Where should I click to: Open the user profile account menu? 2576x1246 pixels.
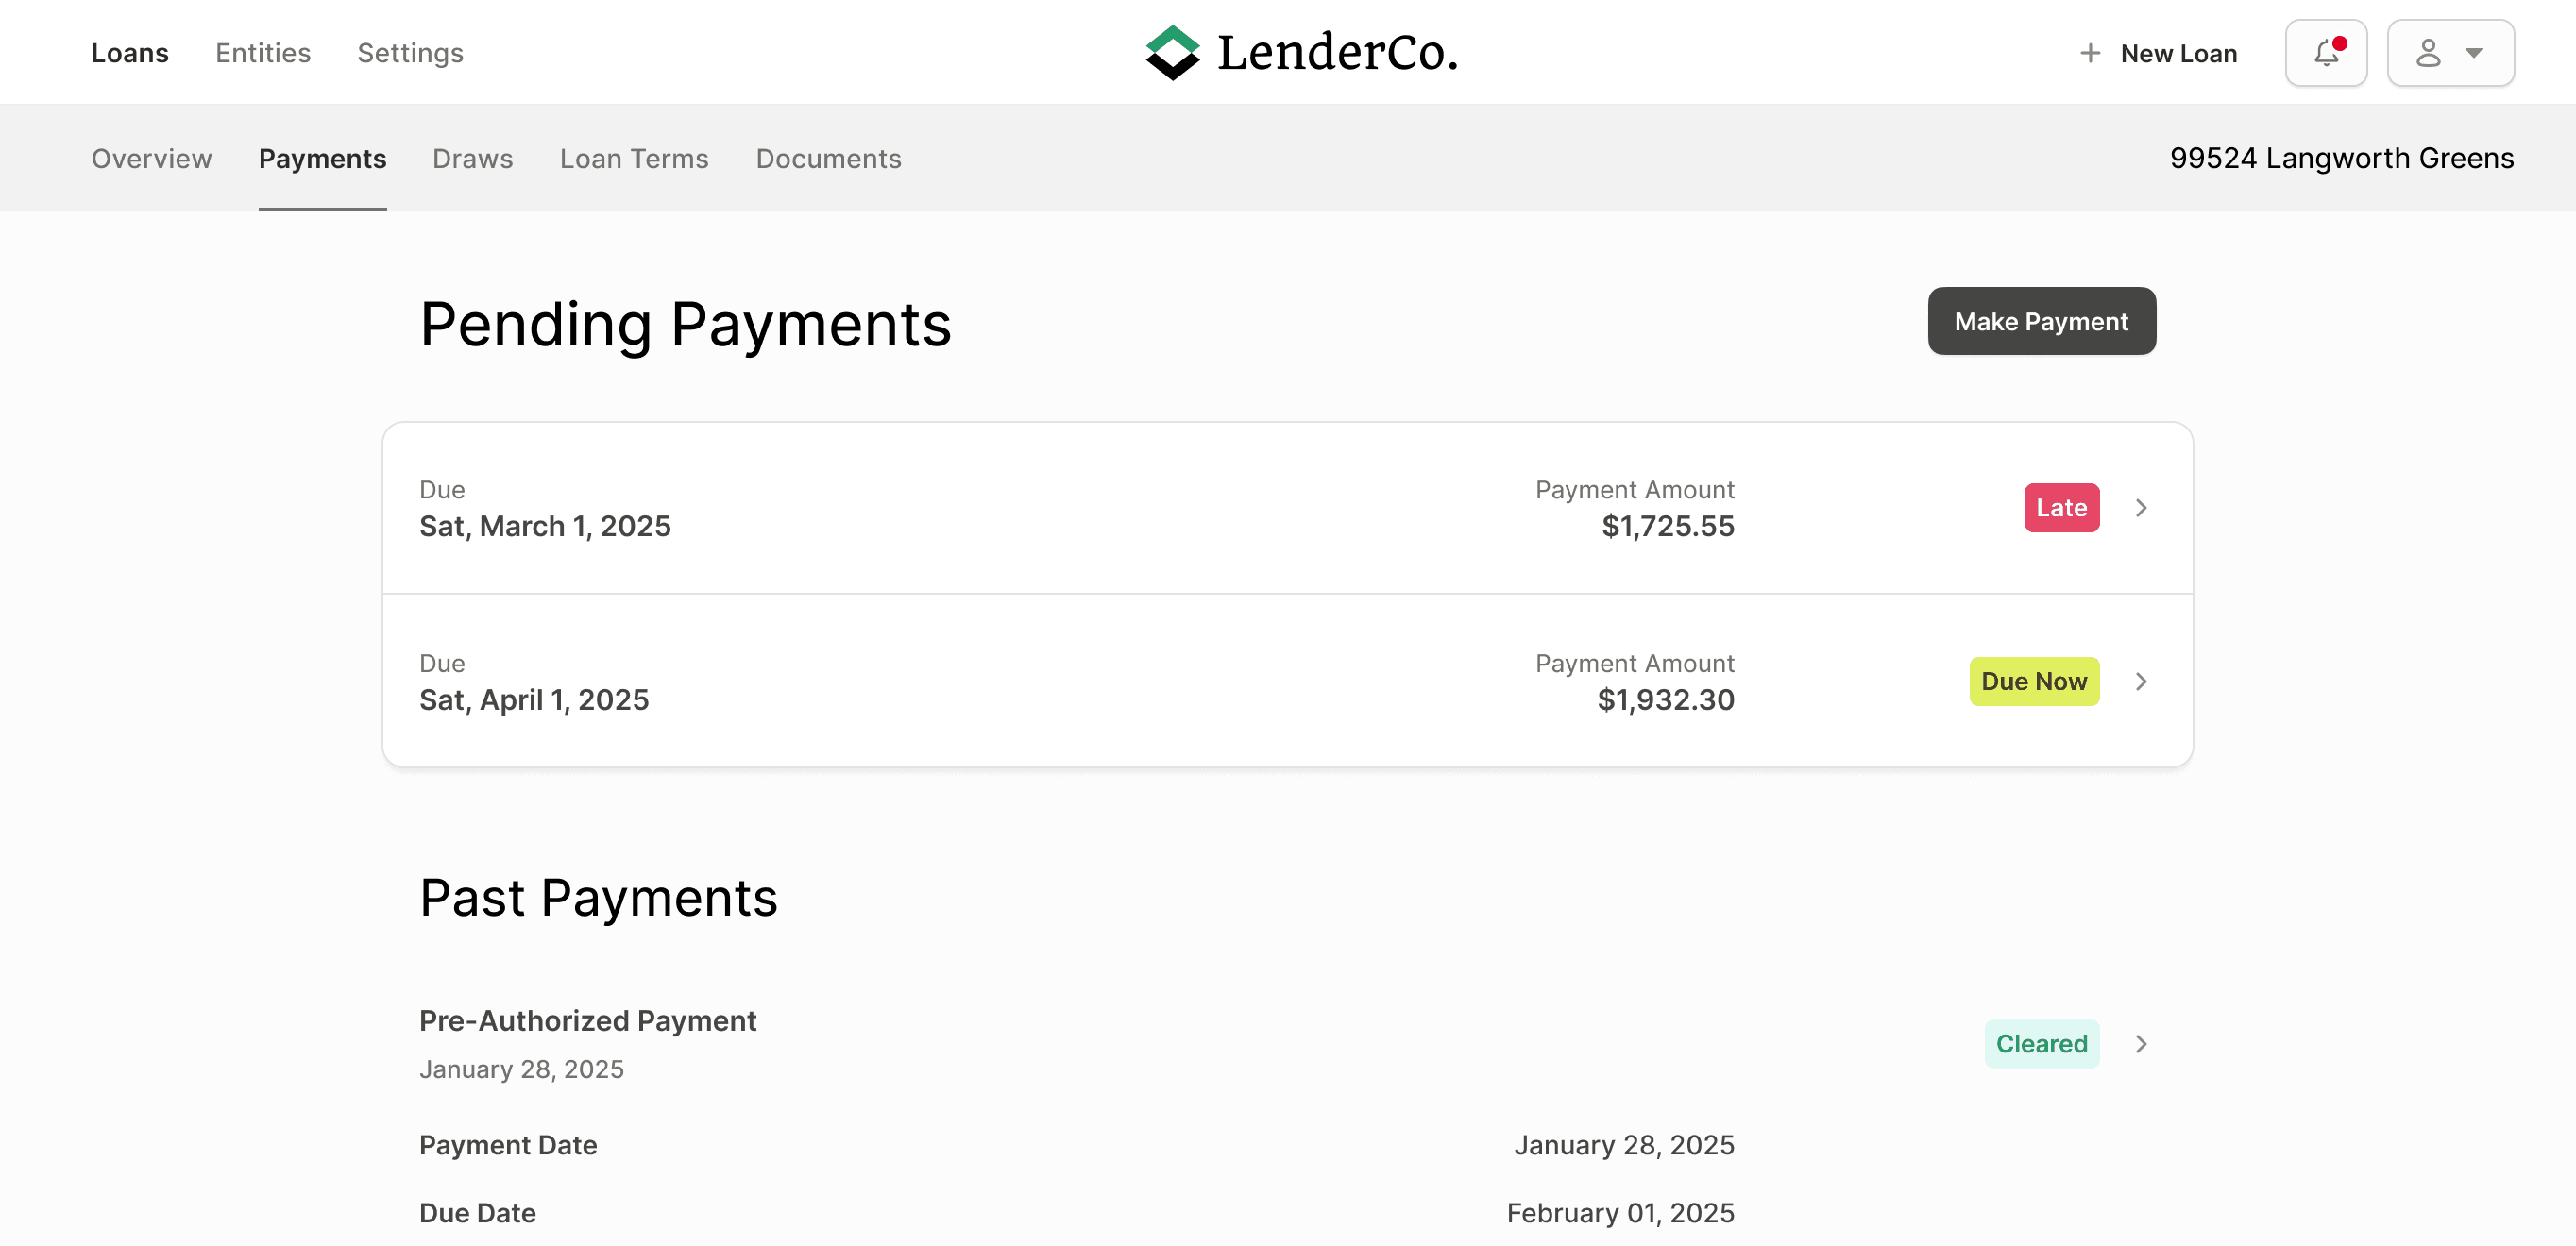pos(2449,53)
